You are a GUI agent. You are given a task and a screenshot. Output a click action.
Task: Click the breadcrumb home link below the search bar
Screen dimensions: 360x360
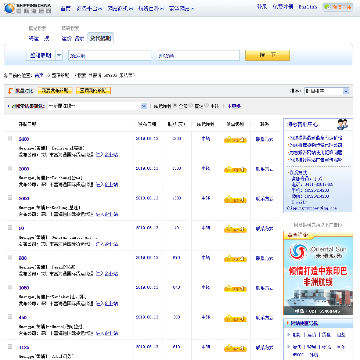pyautogui.click(x=39, y=76)
